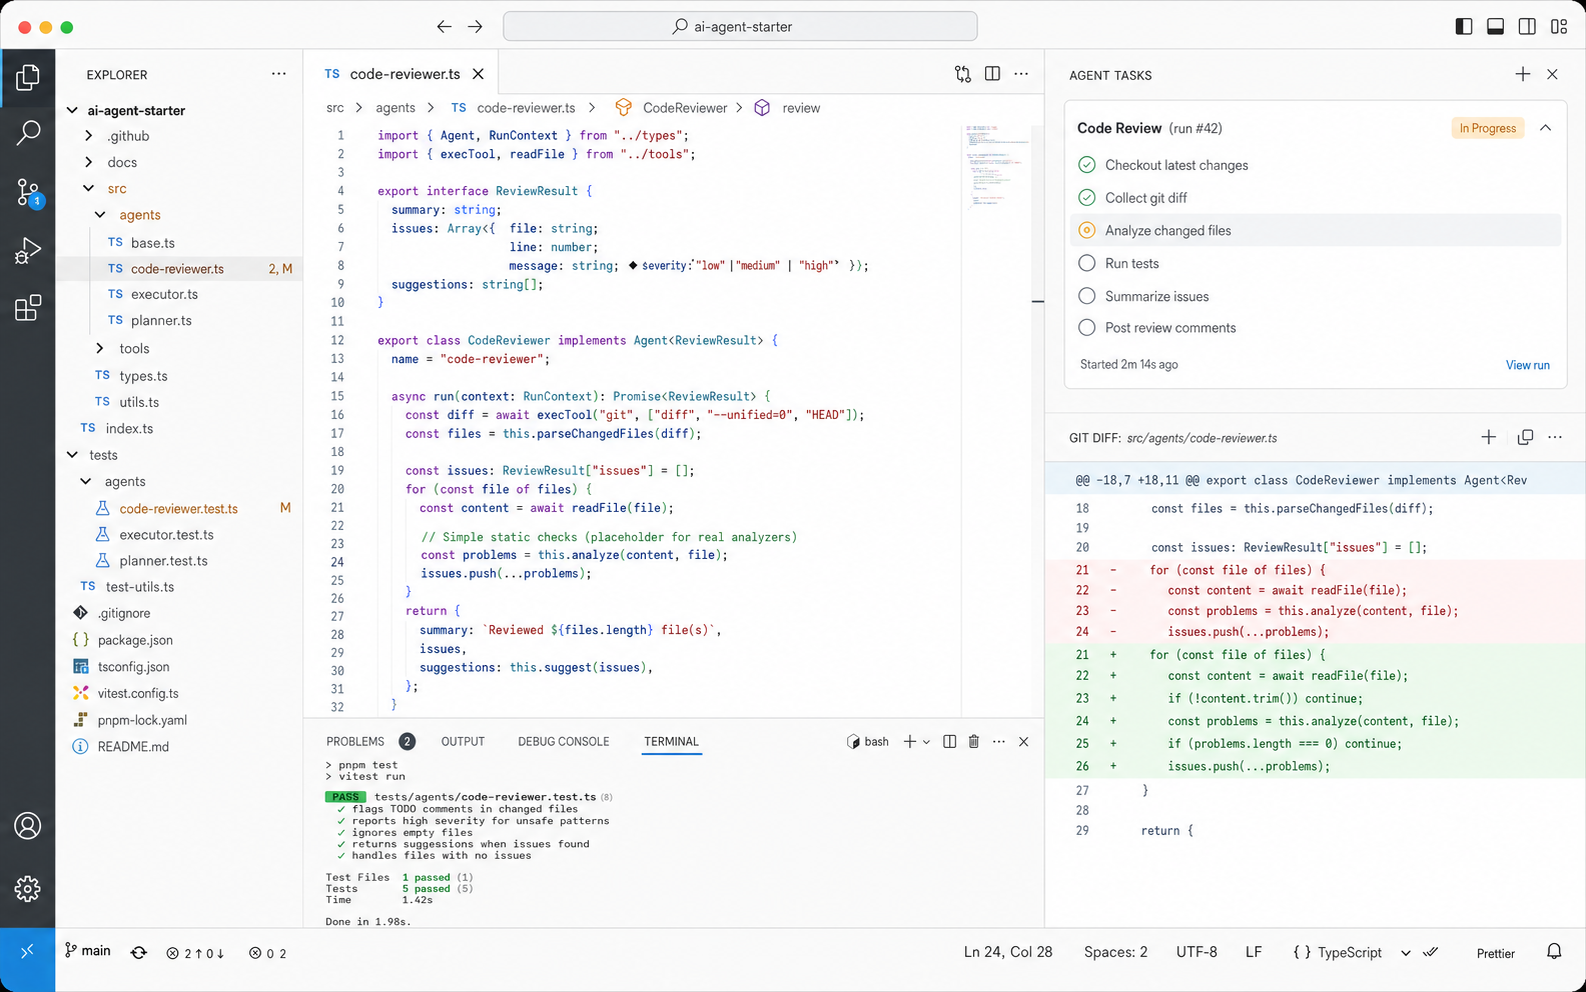
Task: Switch to the TERMINAL tab
Action: click(x=671, y=742)
